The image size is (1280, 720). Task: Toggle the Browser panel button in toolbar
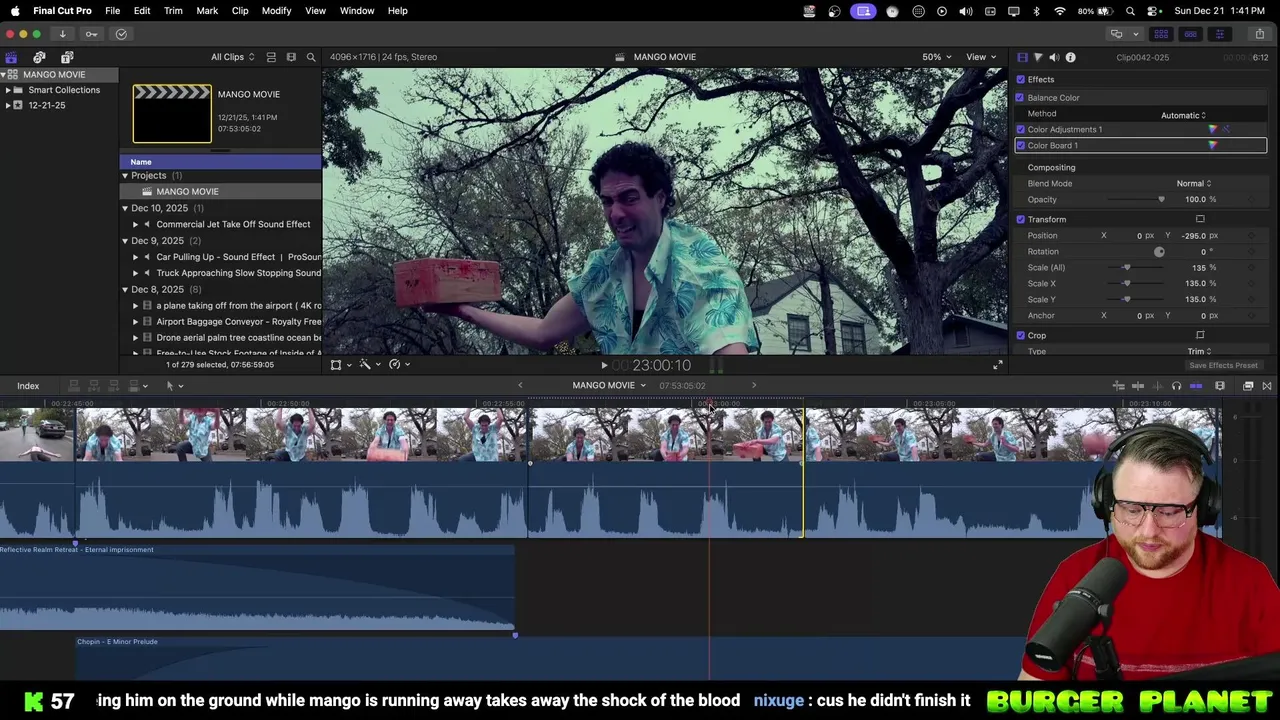coord(1161,34)
